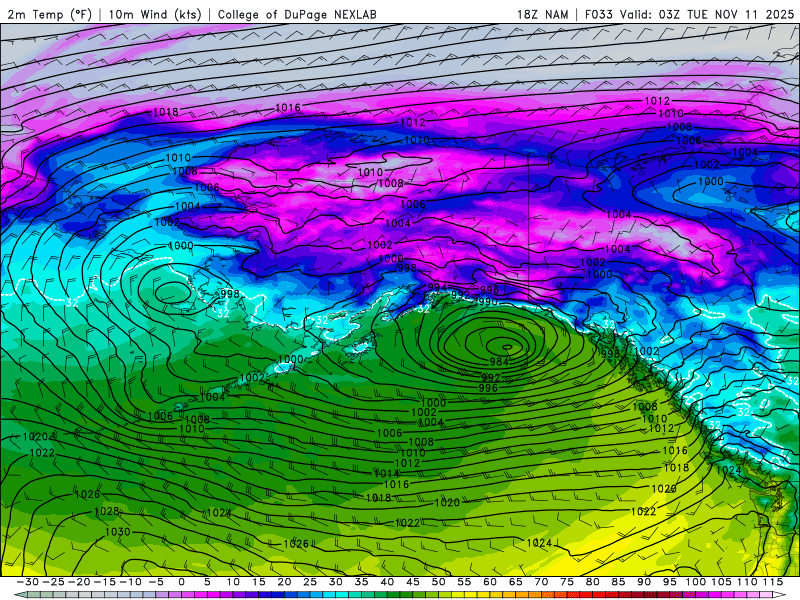Select -20 on the temperature color scale
800x600 pixels.
(x=79, y=582)
